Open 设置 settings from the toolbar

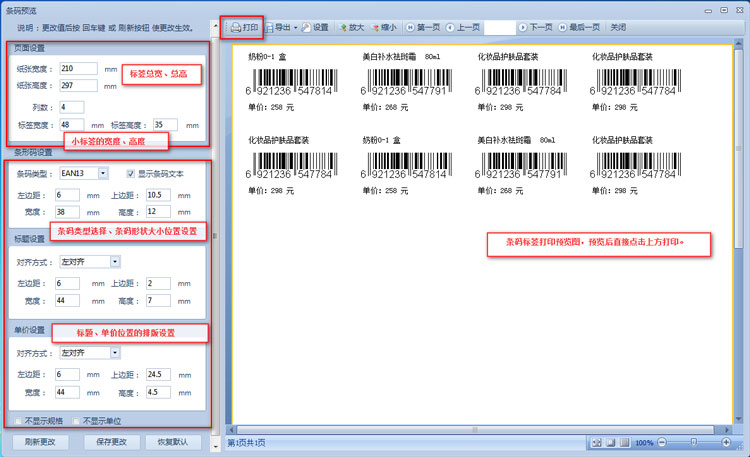[x=316, y=28]
